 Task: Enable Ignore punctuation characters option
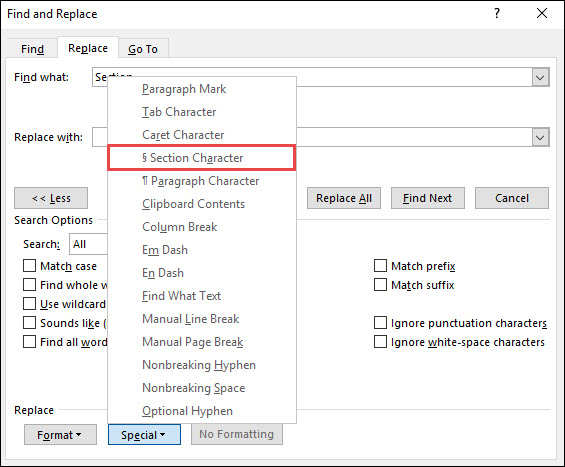coord(380,323)
